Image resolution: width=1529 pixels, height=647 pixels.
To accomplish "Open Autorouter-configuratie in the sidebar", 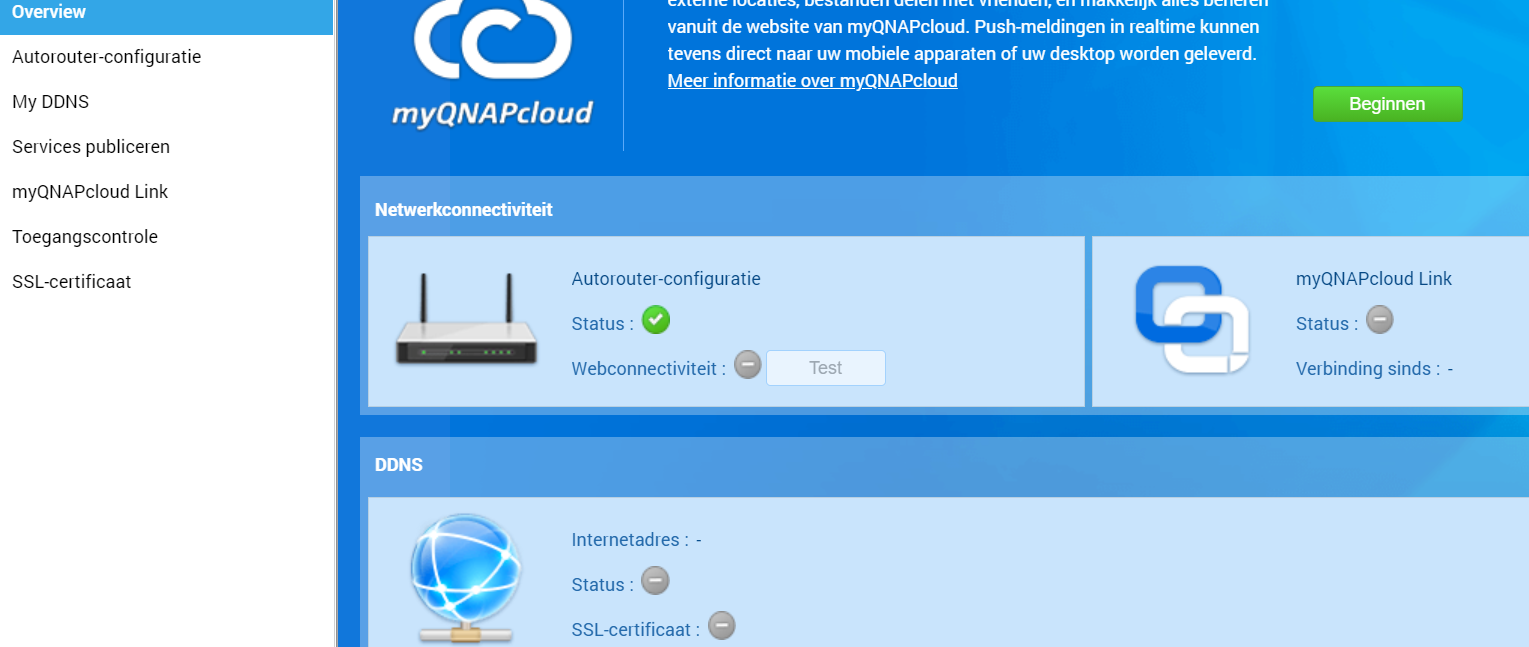I will tap(106, 57).
